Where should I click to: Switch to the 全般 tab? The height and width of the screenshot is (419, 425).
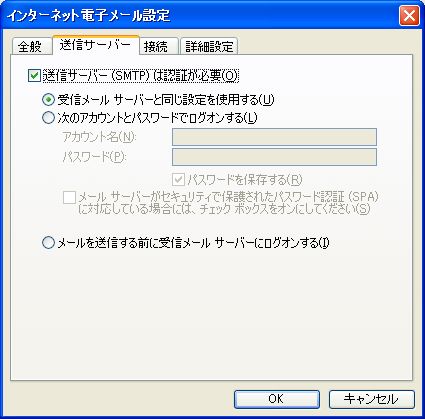(31, 46)
